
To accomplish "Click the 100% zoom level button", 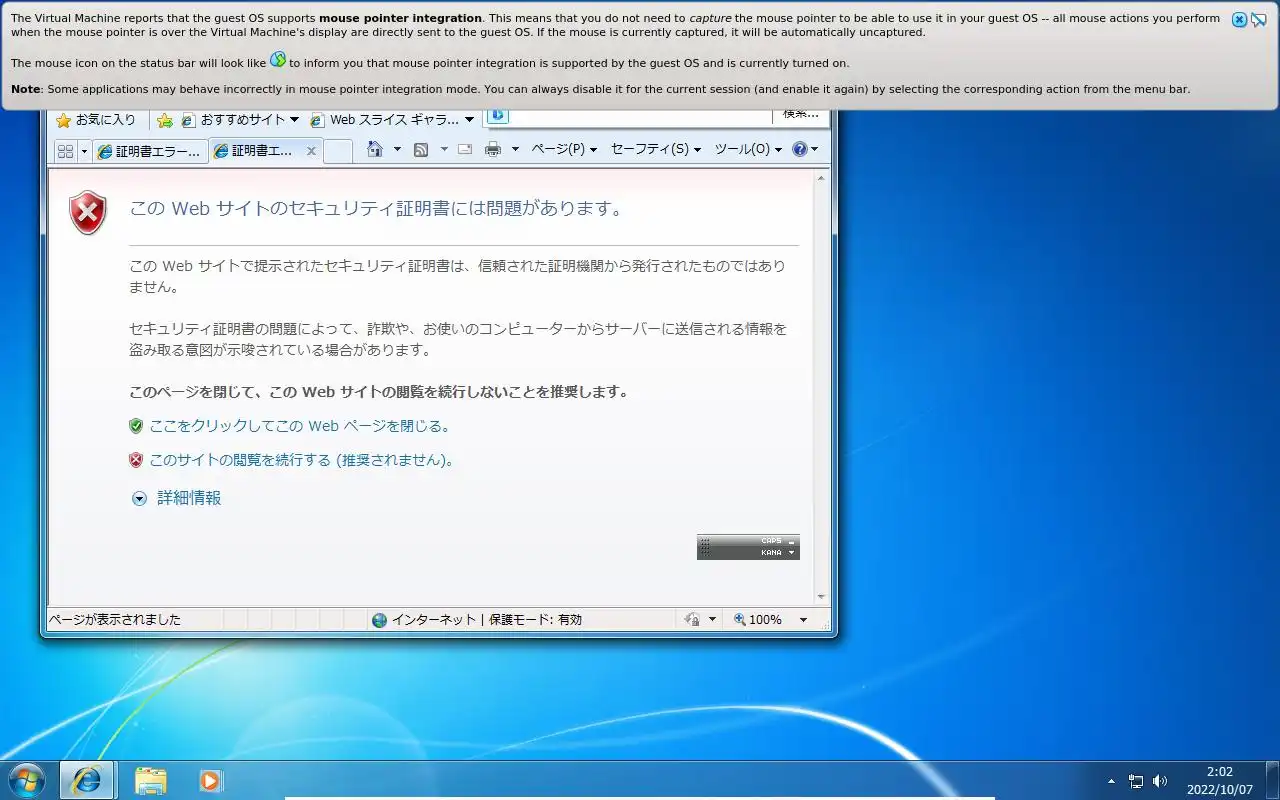I will (x=758, y=620).
